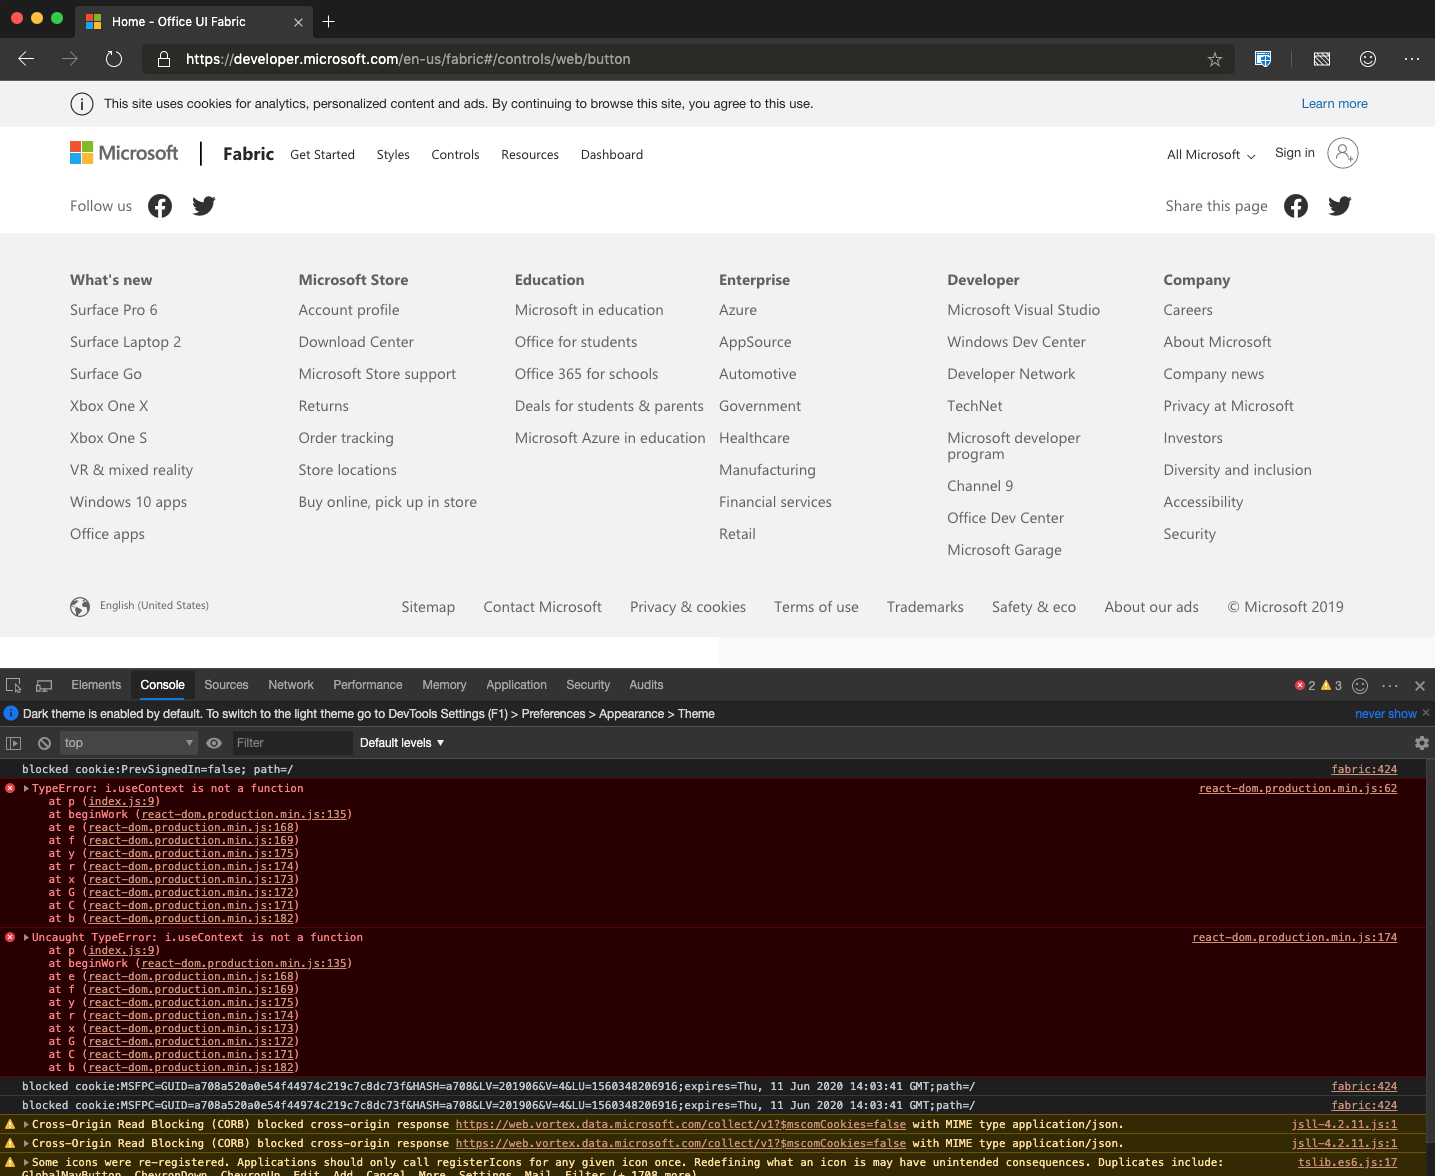Image resolution: width=1435 pixels, height=1176 pixels.
Task: Click the console Filter input field
Action: pos(292,743)
